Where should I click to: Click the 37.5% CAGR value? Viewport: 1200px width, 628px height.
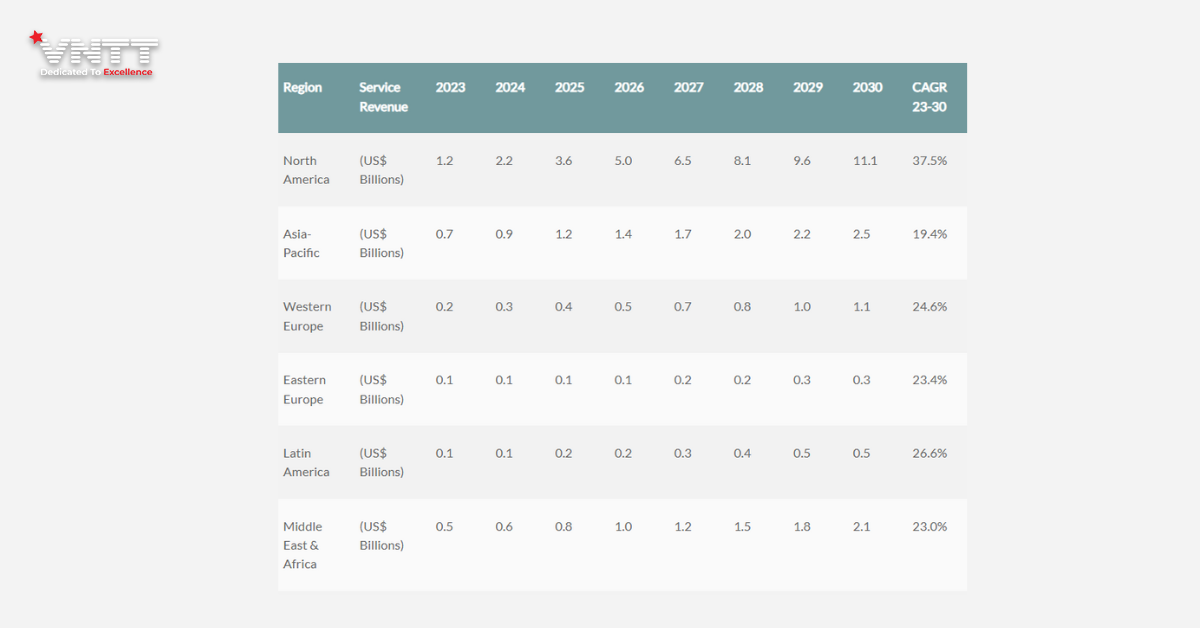click(929, 161)
